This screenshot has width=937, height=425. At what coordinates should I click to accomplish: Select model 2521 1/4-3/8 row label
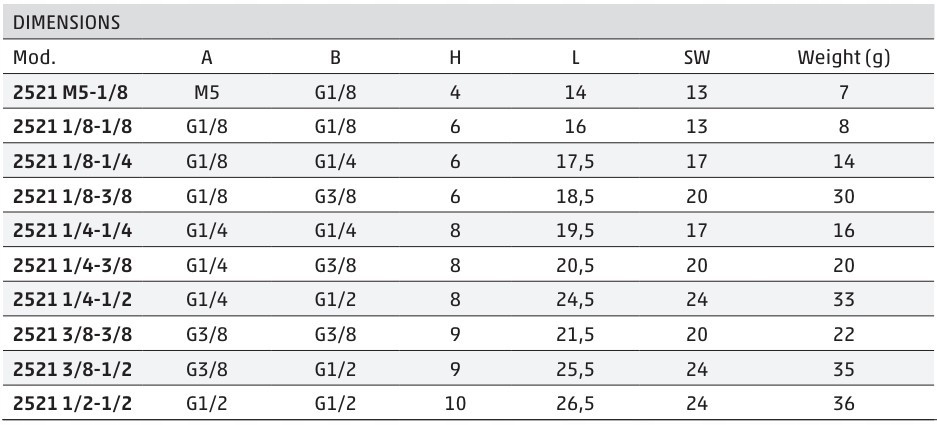tap(72, 265)
